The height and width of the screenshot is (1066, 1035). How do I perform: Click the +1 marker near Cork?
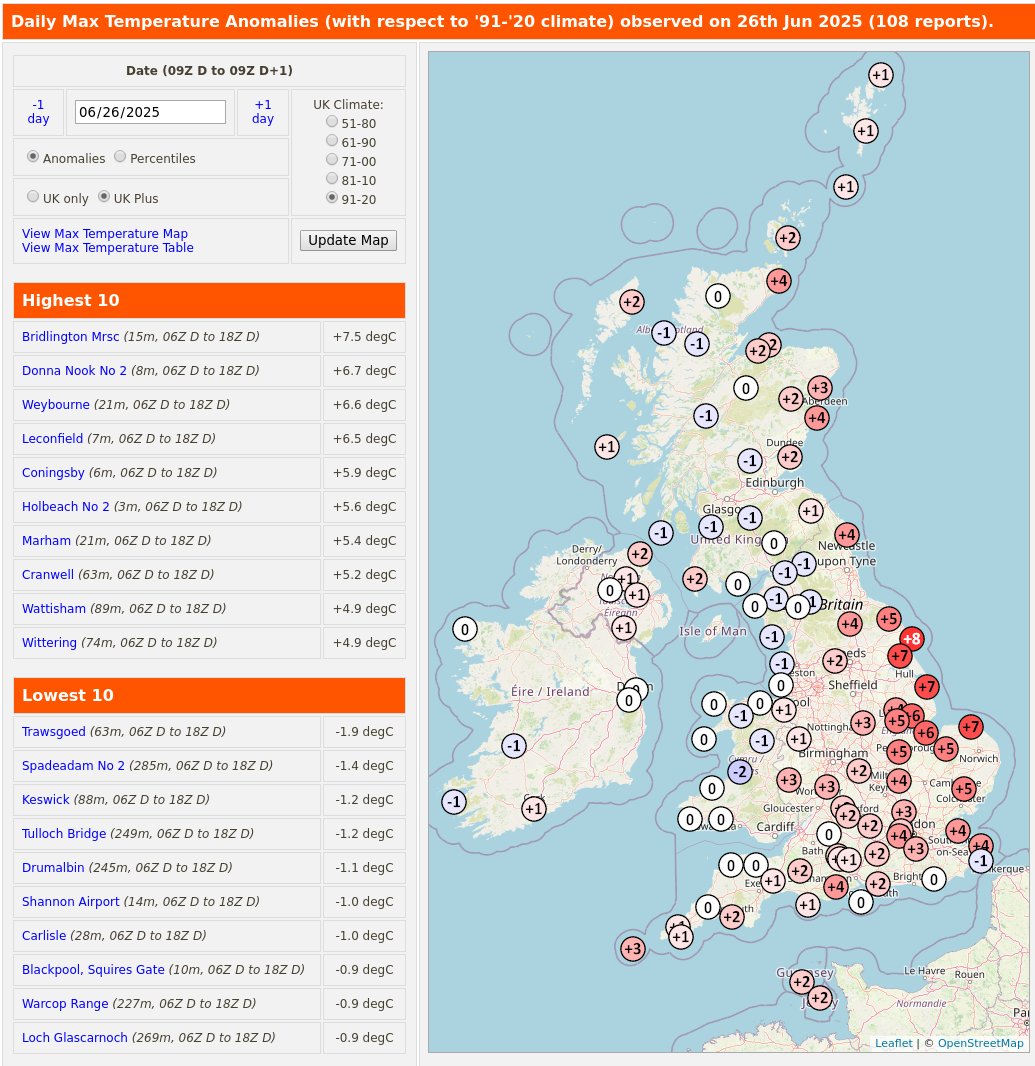534,809
